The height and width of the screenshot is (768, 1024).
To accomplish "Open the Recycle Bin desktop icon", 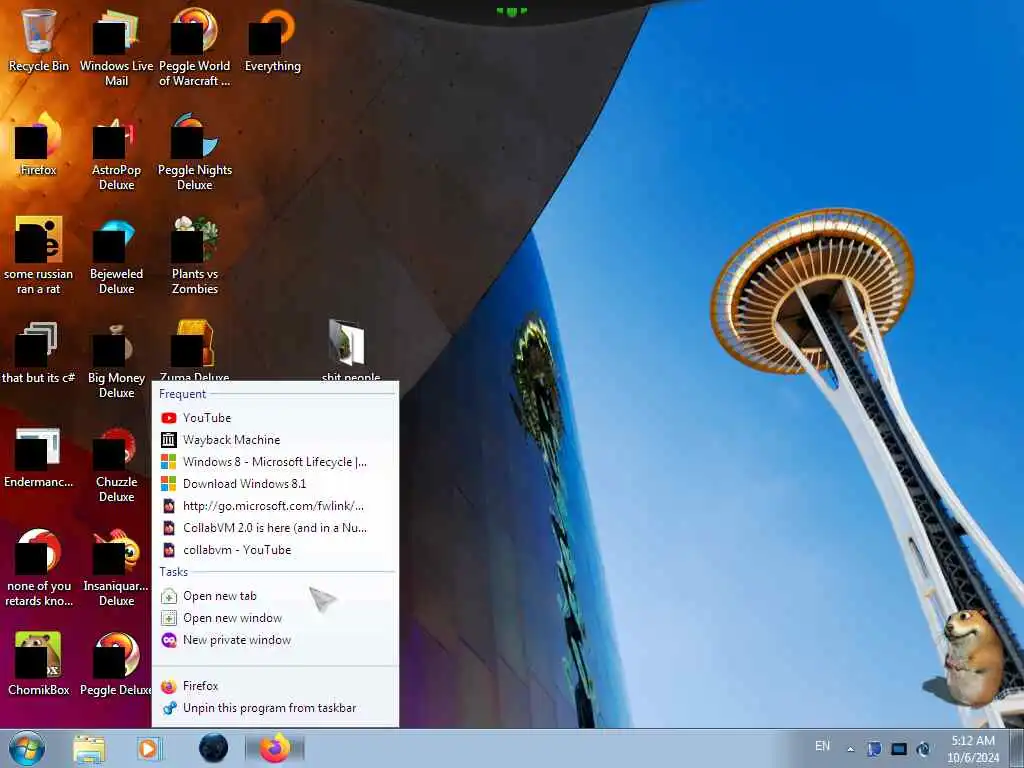I will click(x=39, y=40).
